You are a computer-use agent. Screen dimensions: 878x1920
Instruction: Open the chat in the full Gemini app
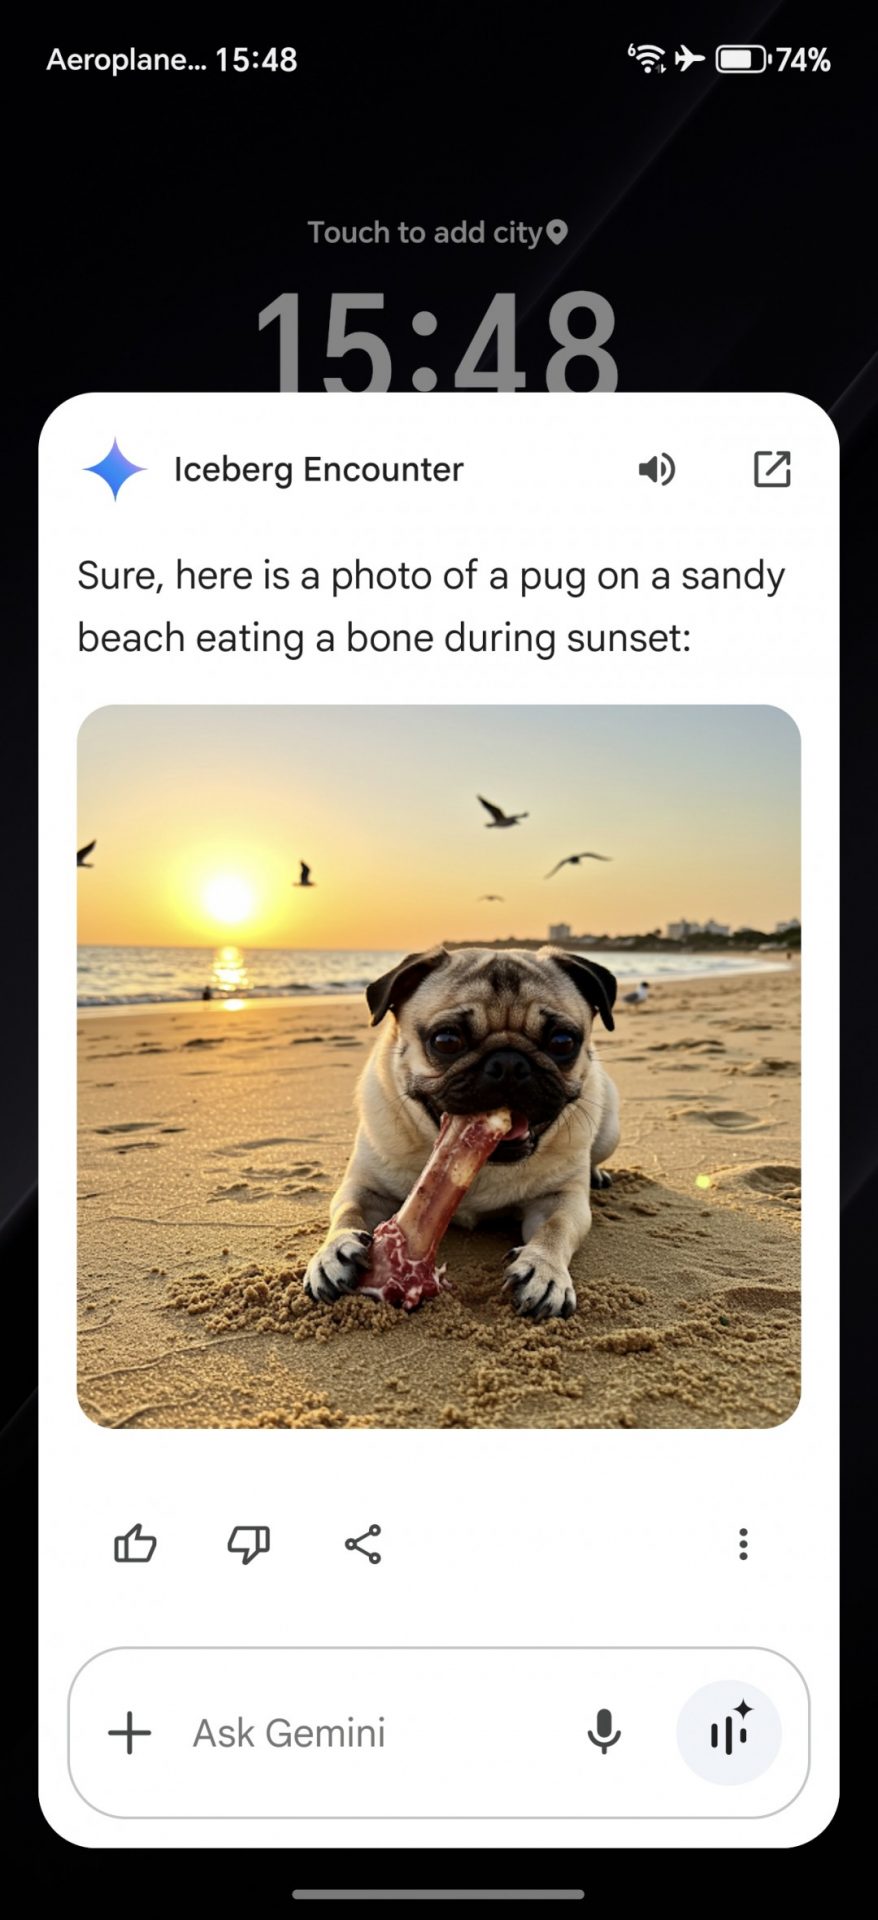772,469
